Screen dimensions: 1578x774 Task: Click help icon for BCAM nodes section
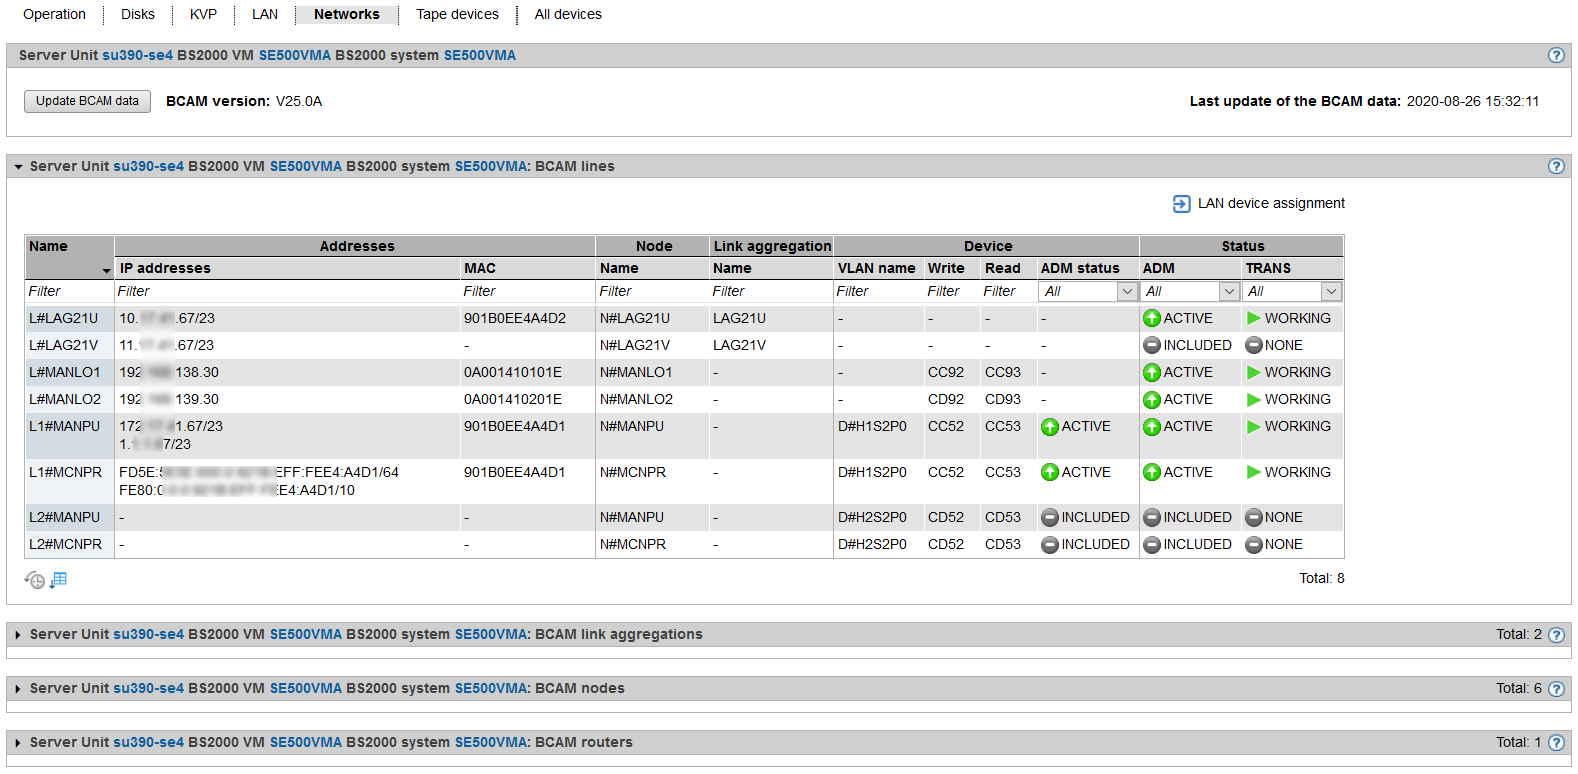coord(1556,689)
